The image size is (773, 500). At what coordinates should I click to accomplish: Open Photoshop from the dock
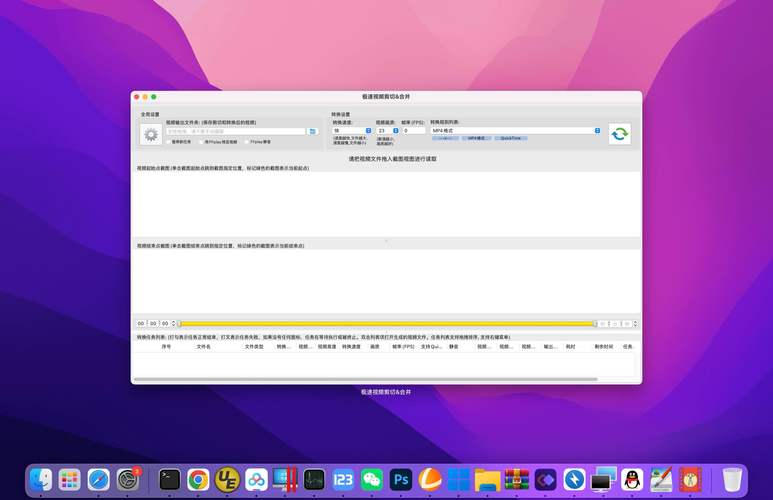coord(402,480)
